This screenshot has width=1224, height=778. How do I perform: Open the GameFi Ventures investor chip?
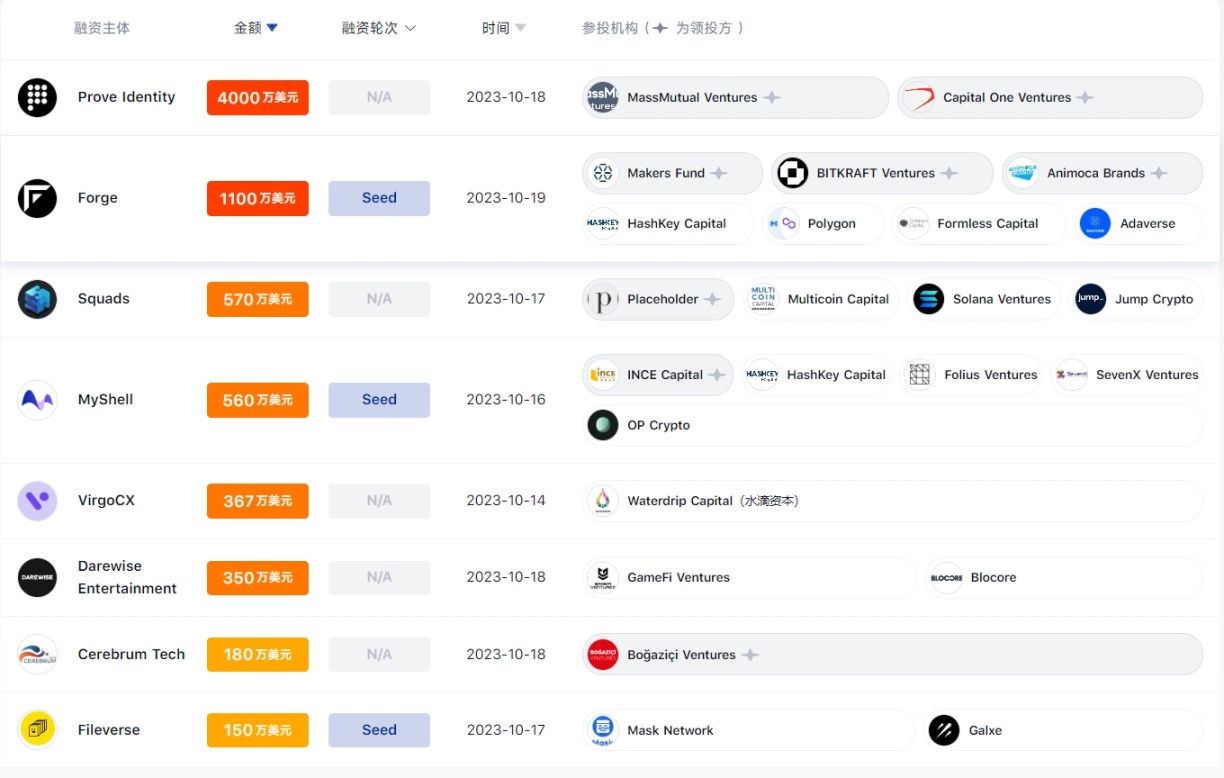(749, 578)
